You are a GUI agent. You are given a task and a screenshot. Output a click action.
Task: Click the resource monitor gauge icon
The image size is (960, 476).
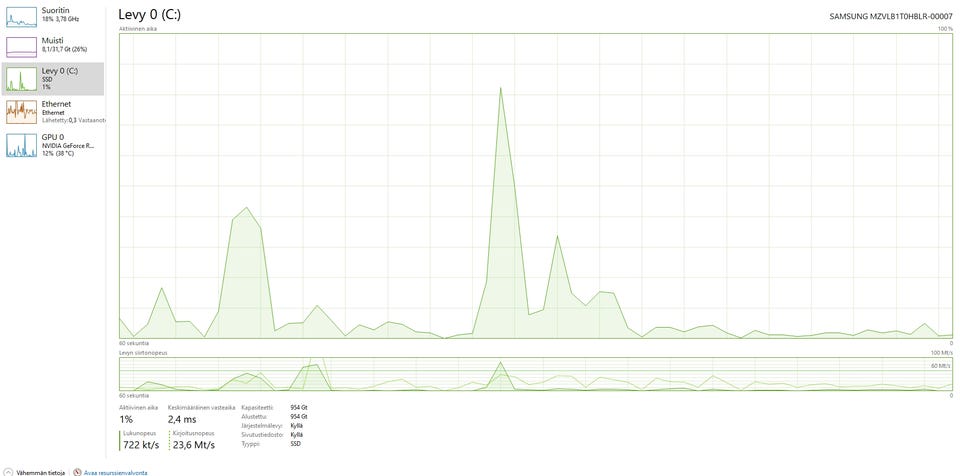(x=77, y=472)
